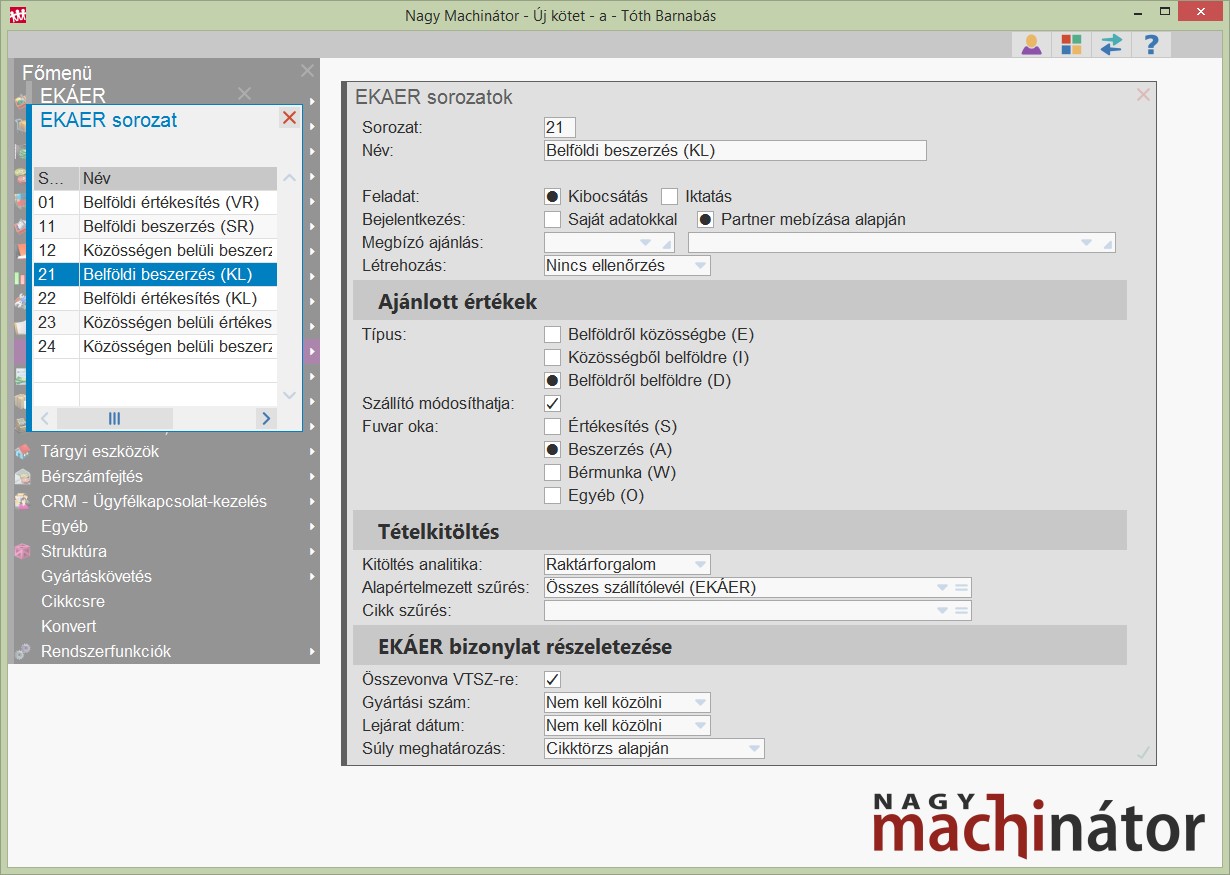
Task: Click the blue swap arrows toolbar icon
Action: pos(1111,44)
